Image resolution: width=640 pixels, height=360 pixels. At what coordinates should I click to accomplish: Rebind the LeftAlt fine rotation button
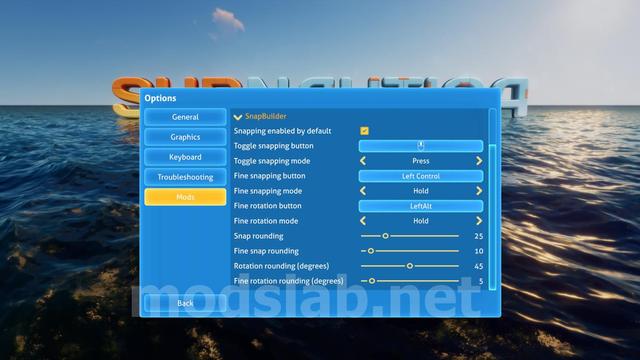(421, 206)
